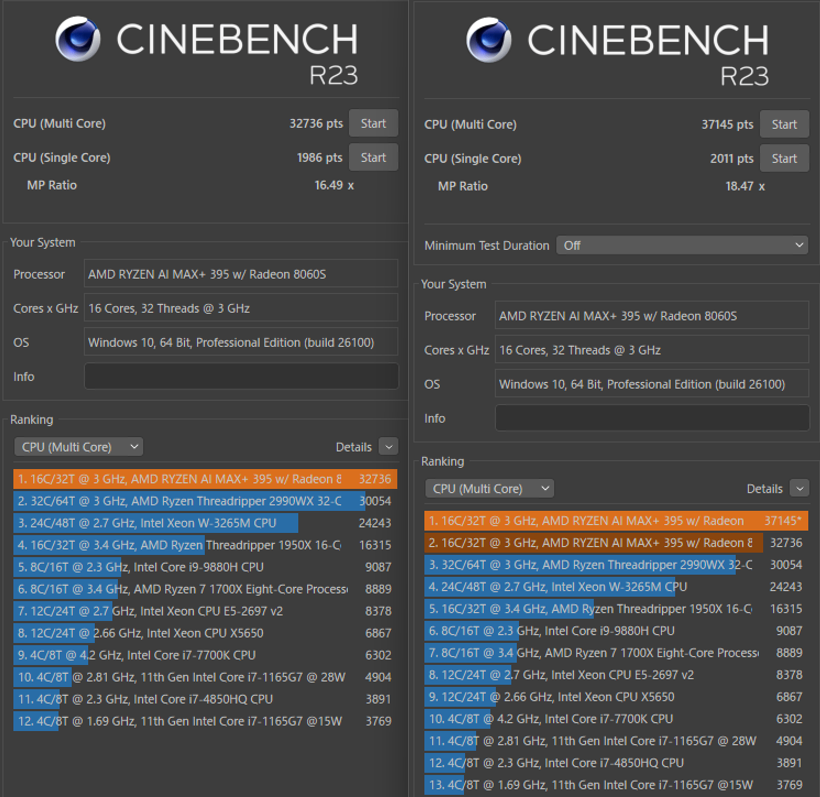Viewport: 820px width, 797px height.
Task: Click the OS field in left window
Action: pos(241,342)
